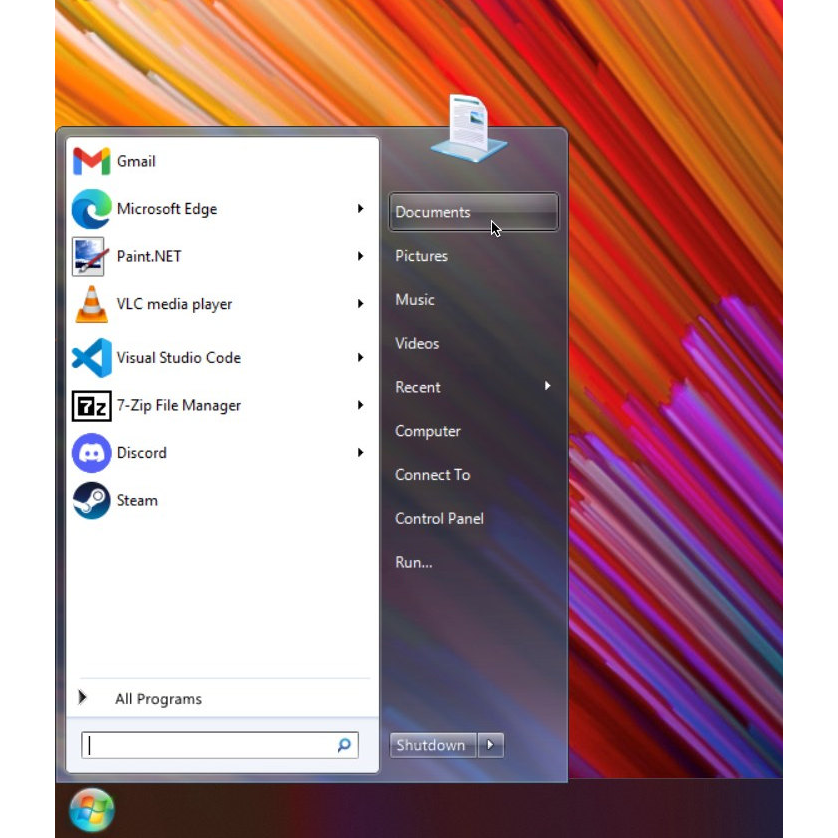Open Gmail from the Start menu

click(222, 161)
